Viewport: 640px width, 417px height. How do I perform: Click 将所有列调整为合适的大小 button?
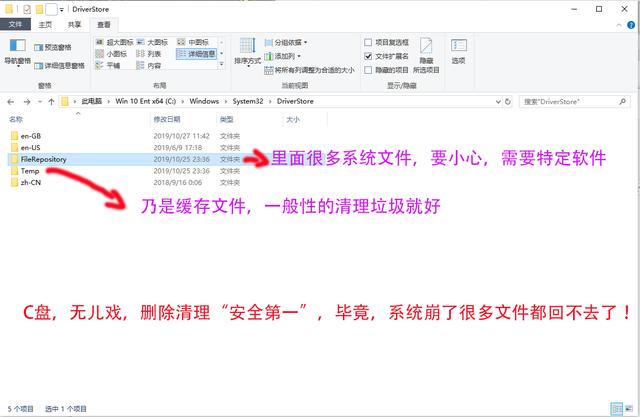click(309, 70)
